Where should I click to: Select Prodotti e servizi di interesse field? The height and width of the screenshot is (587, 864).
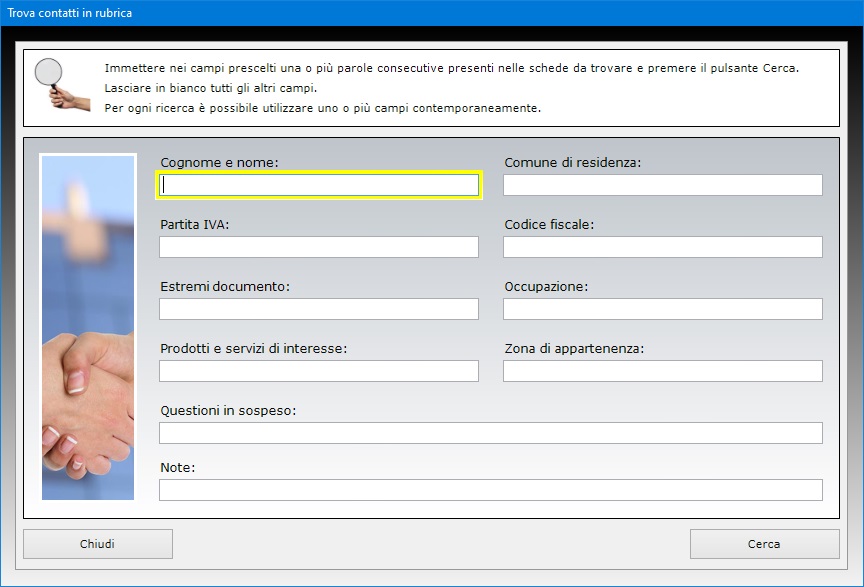(x=319, y=371)
